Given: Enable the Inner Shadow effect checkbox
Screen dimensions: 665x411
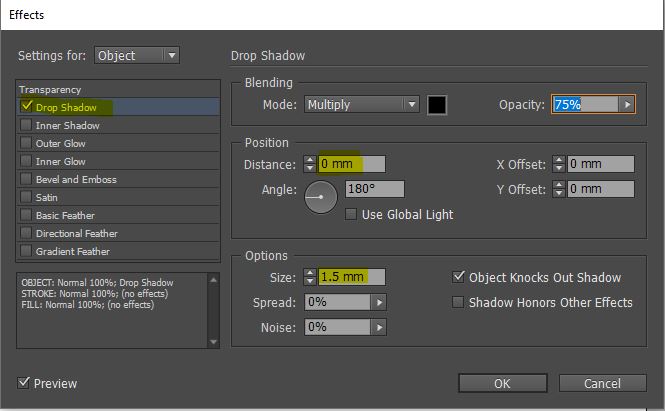Looking at the screenshot, I should [26, 125].
